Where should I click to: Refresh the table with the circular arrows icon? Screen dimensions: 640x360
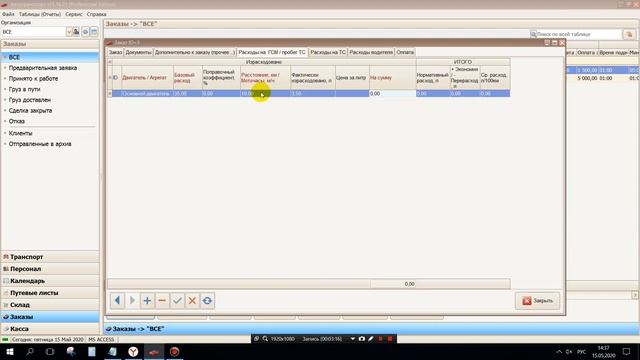click(207, 301)
